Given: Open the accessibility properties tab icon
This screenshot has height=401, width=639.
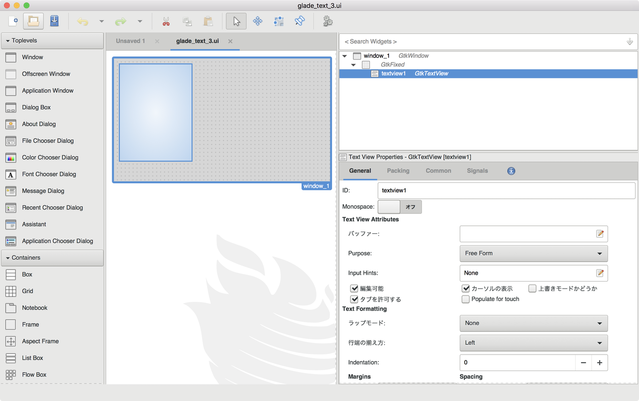Looking at the screenshot, I should tap(511, 171).
